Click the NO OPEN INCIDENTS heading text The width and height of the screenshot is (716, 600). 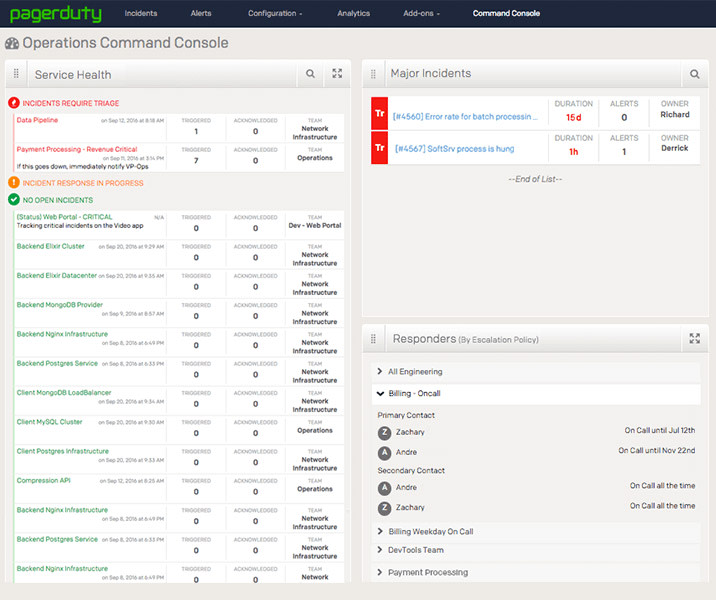pos(58,200)
